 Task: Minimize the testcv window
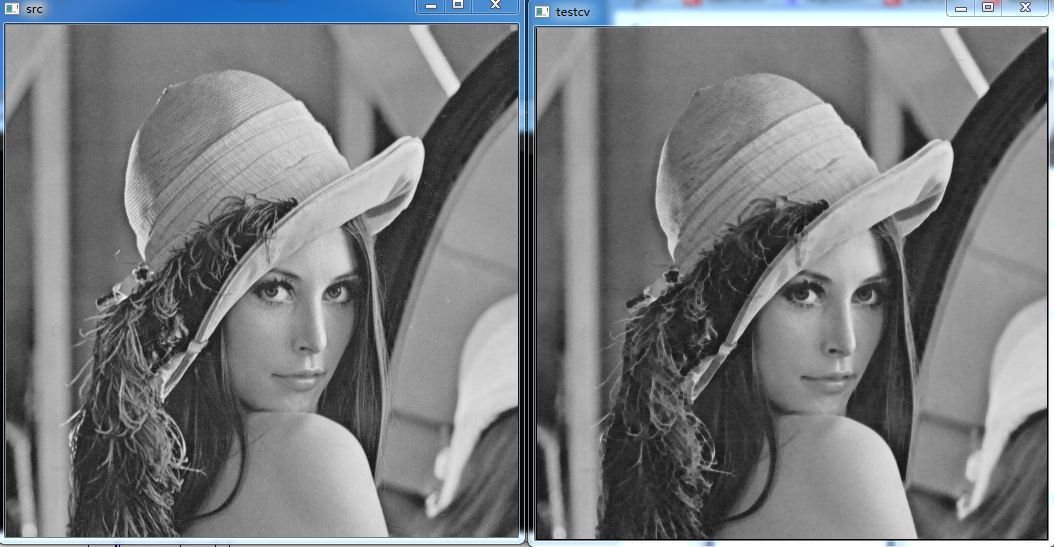pyautogui.click(x=961, y=8)
